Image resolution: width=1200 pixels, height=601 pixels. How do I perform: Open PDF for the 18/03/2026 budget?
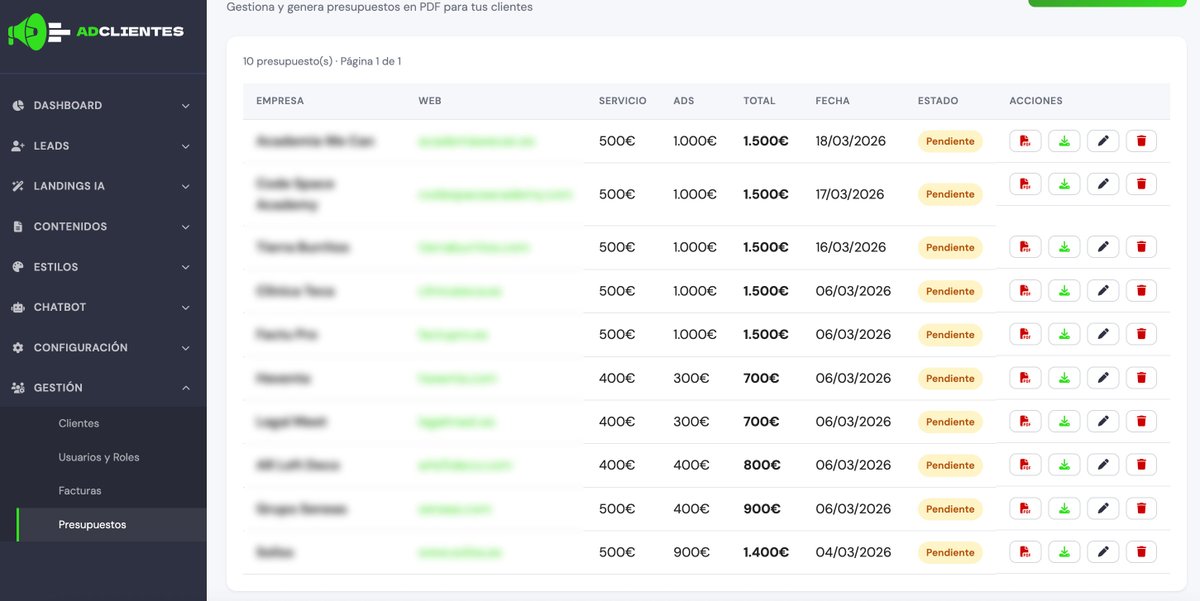(1025, 141)
